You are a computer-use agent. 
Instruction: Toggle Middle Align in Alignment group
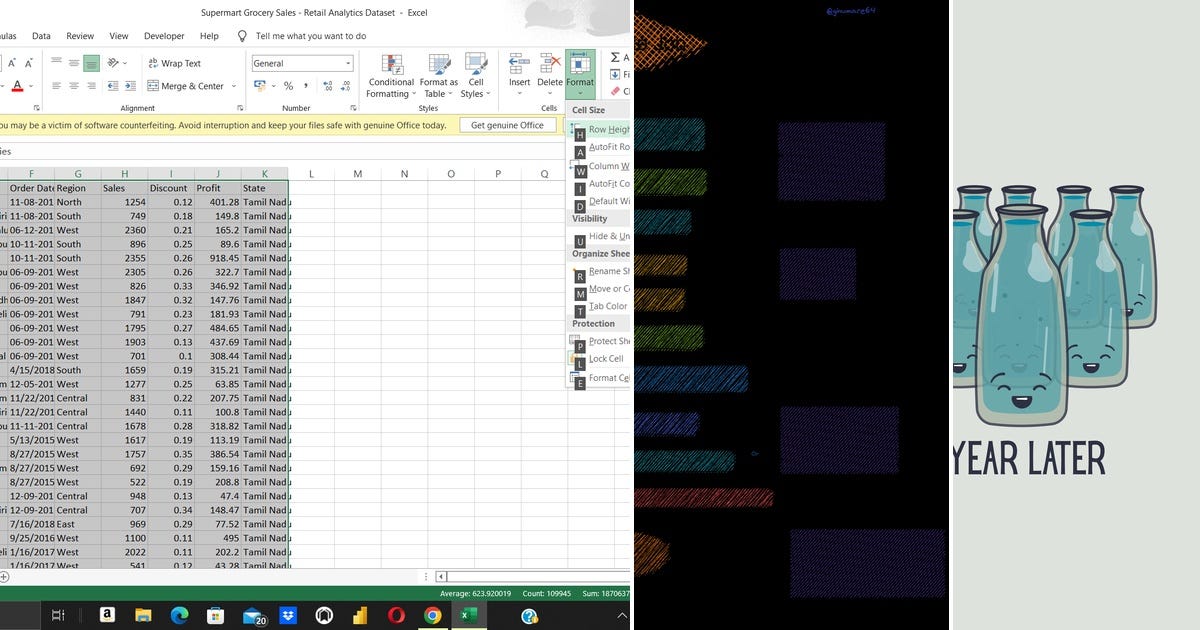[75, 62]
